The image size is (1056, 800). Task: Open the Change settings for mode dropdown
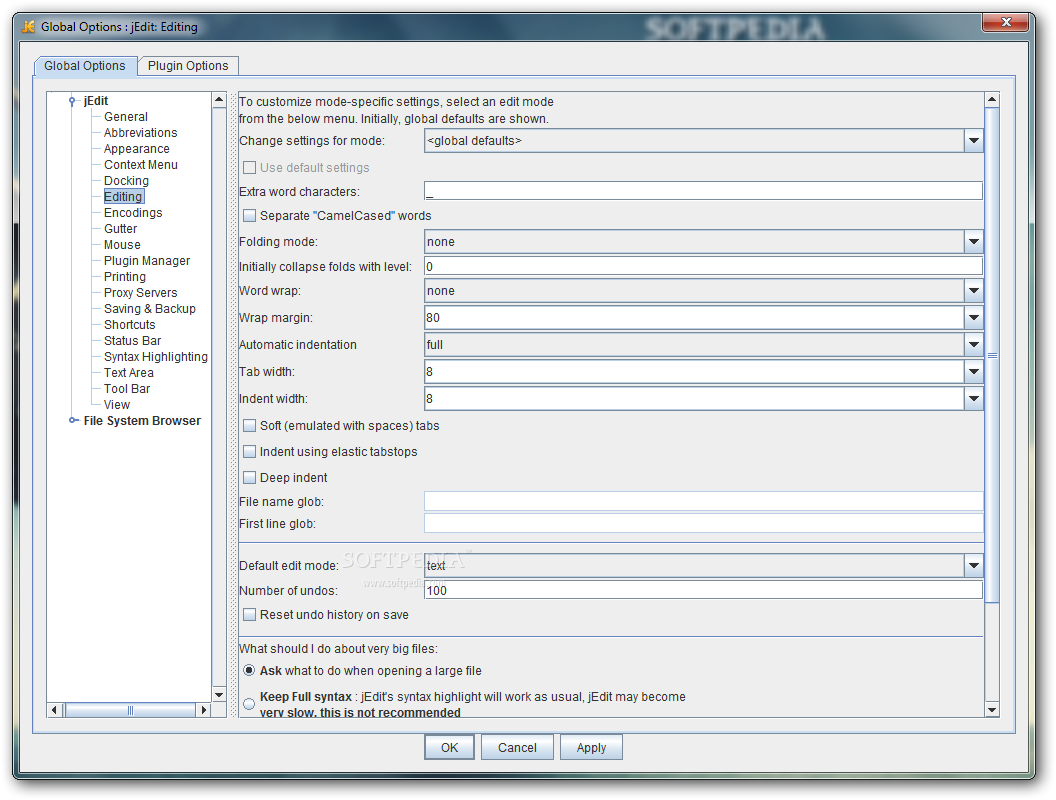(703, 141)
